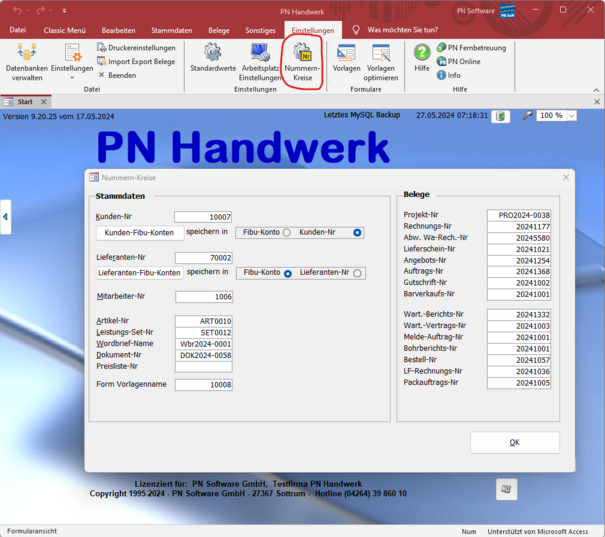Switch to the Belege ribbon tab
605x537 pixels.
click(x=219, y=30)
